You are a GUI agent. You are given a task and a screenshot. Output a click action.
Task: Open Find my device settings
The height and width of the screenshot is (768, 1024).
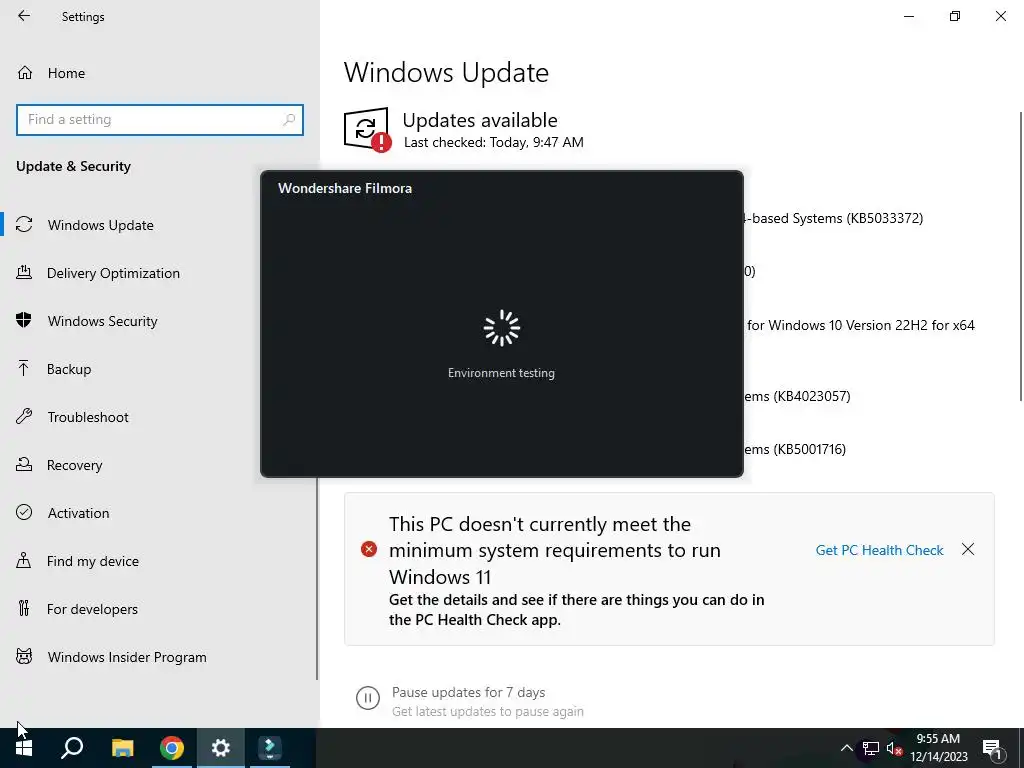(x=93, y=561)
